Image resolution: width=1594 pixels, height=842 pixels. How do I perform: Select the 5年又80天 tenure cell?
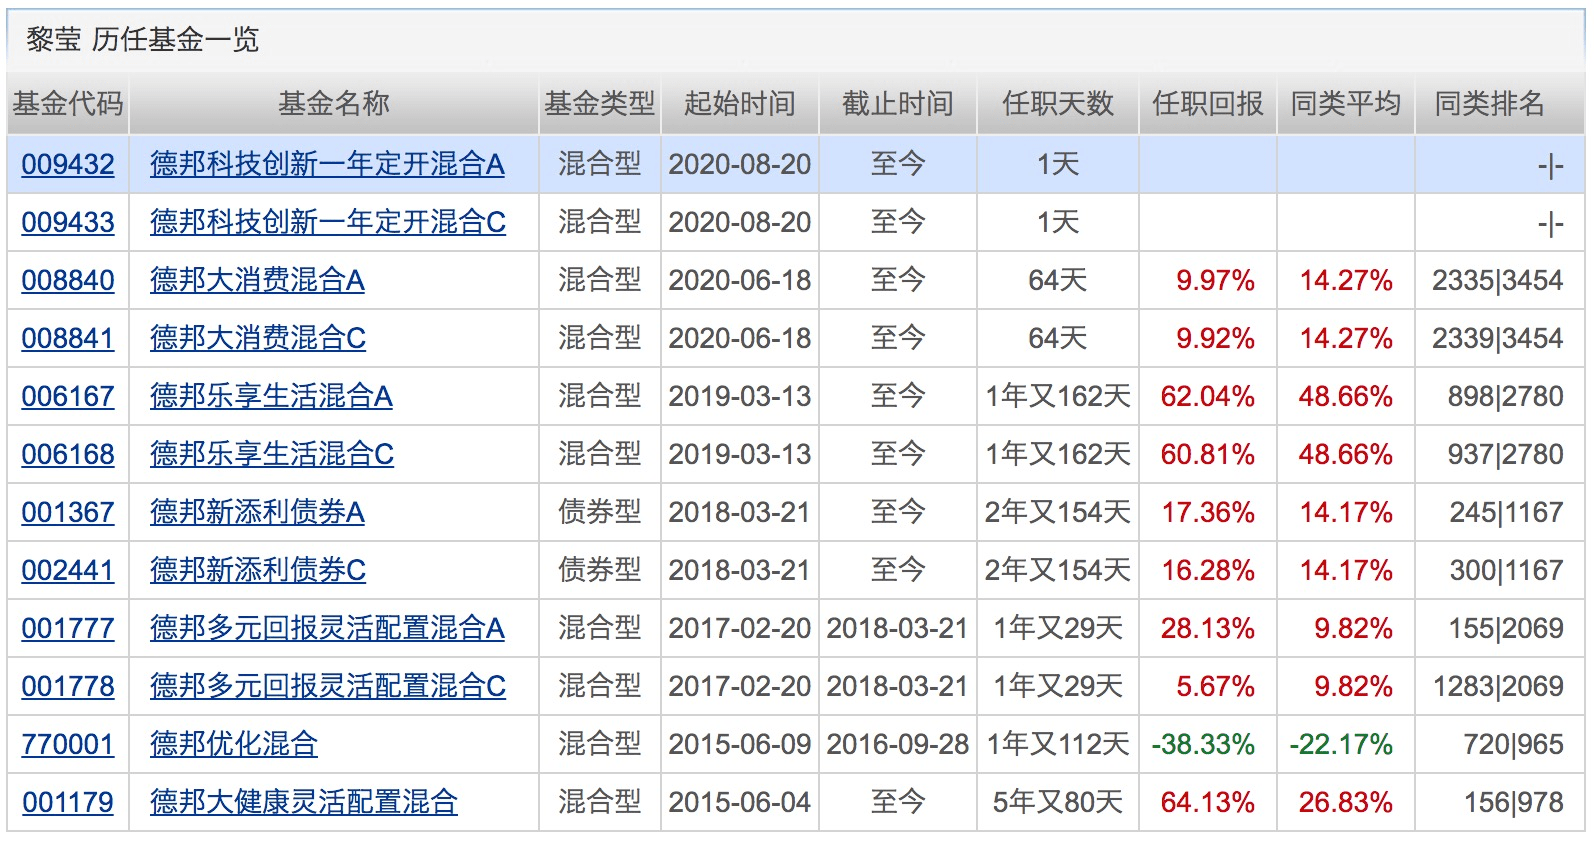coord(1058,802)
